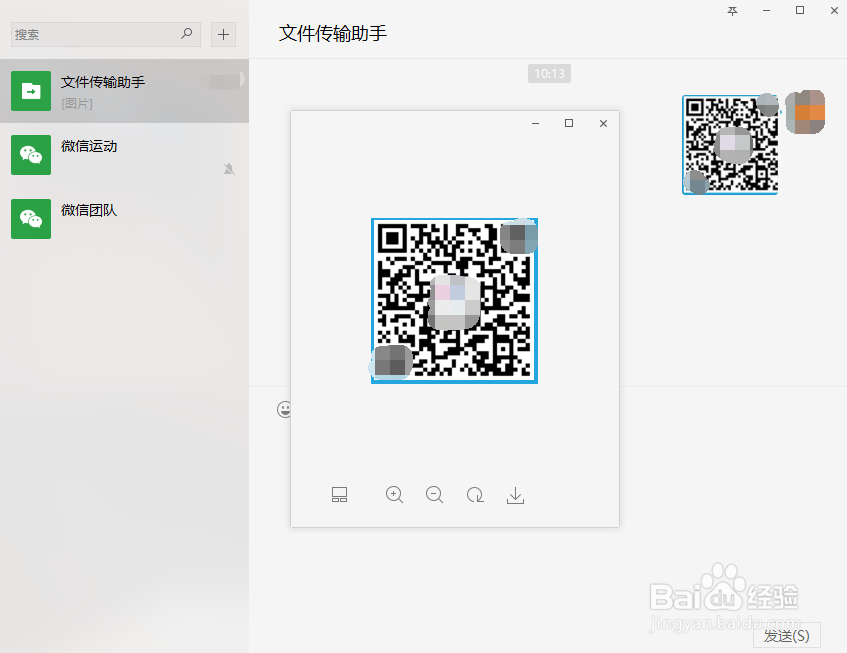
Task: Open the QR code thumbnail in chat
Action: 730,145
